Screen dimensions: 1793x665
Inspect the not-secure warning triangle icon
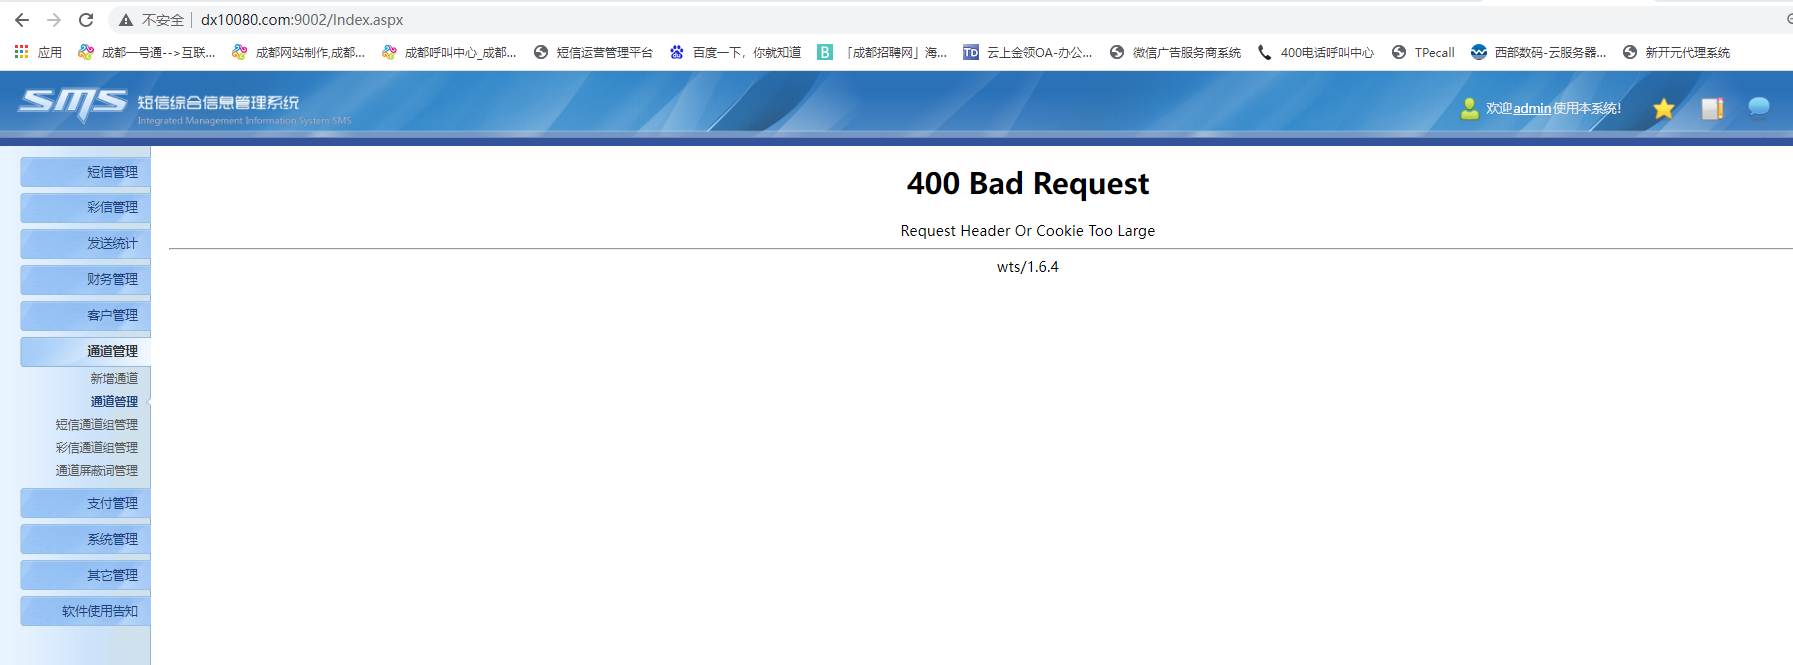click(x=126, y=20)
